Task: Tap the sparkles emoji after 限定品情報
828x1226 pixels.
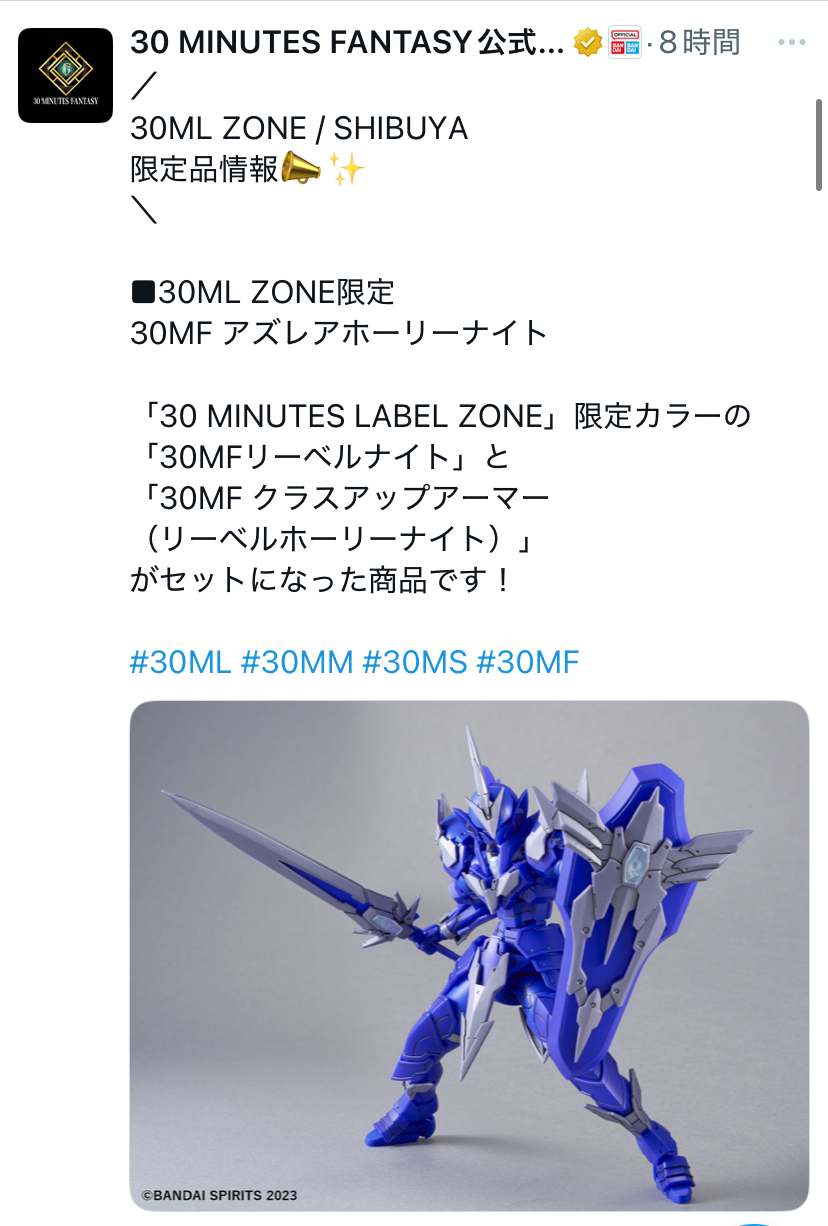Action: (347, 171)
